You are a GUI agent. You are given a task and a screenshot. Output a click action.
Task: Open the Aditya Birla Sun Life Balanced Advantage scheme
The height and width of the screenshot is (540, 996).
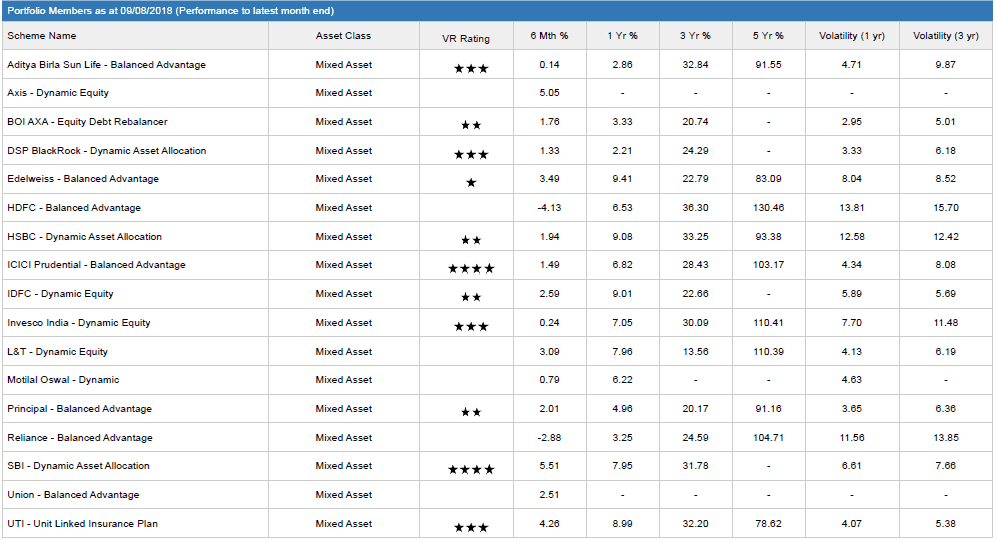(x=107, y=65)
